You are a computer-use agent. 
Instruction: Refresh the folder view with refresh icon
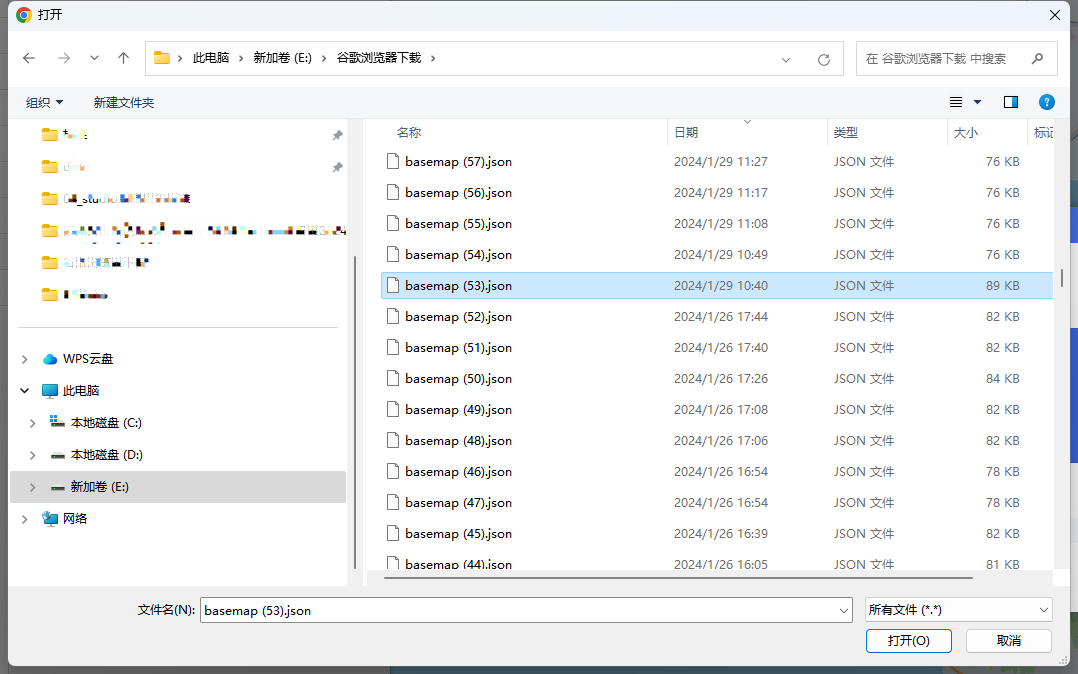[x=824, y=58]
